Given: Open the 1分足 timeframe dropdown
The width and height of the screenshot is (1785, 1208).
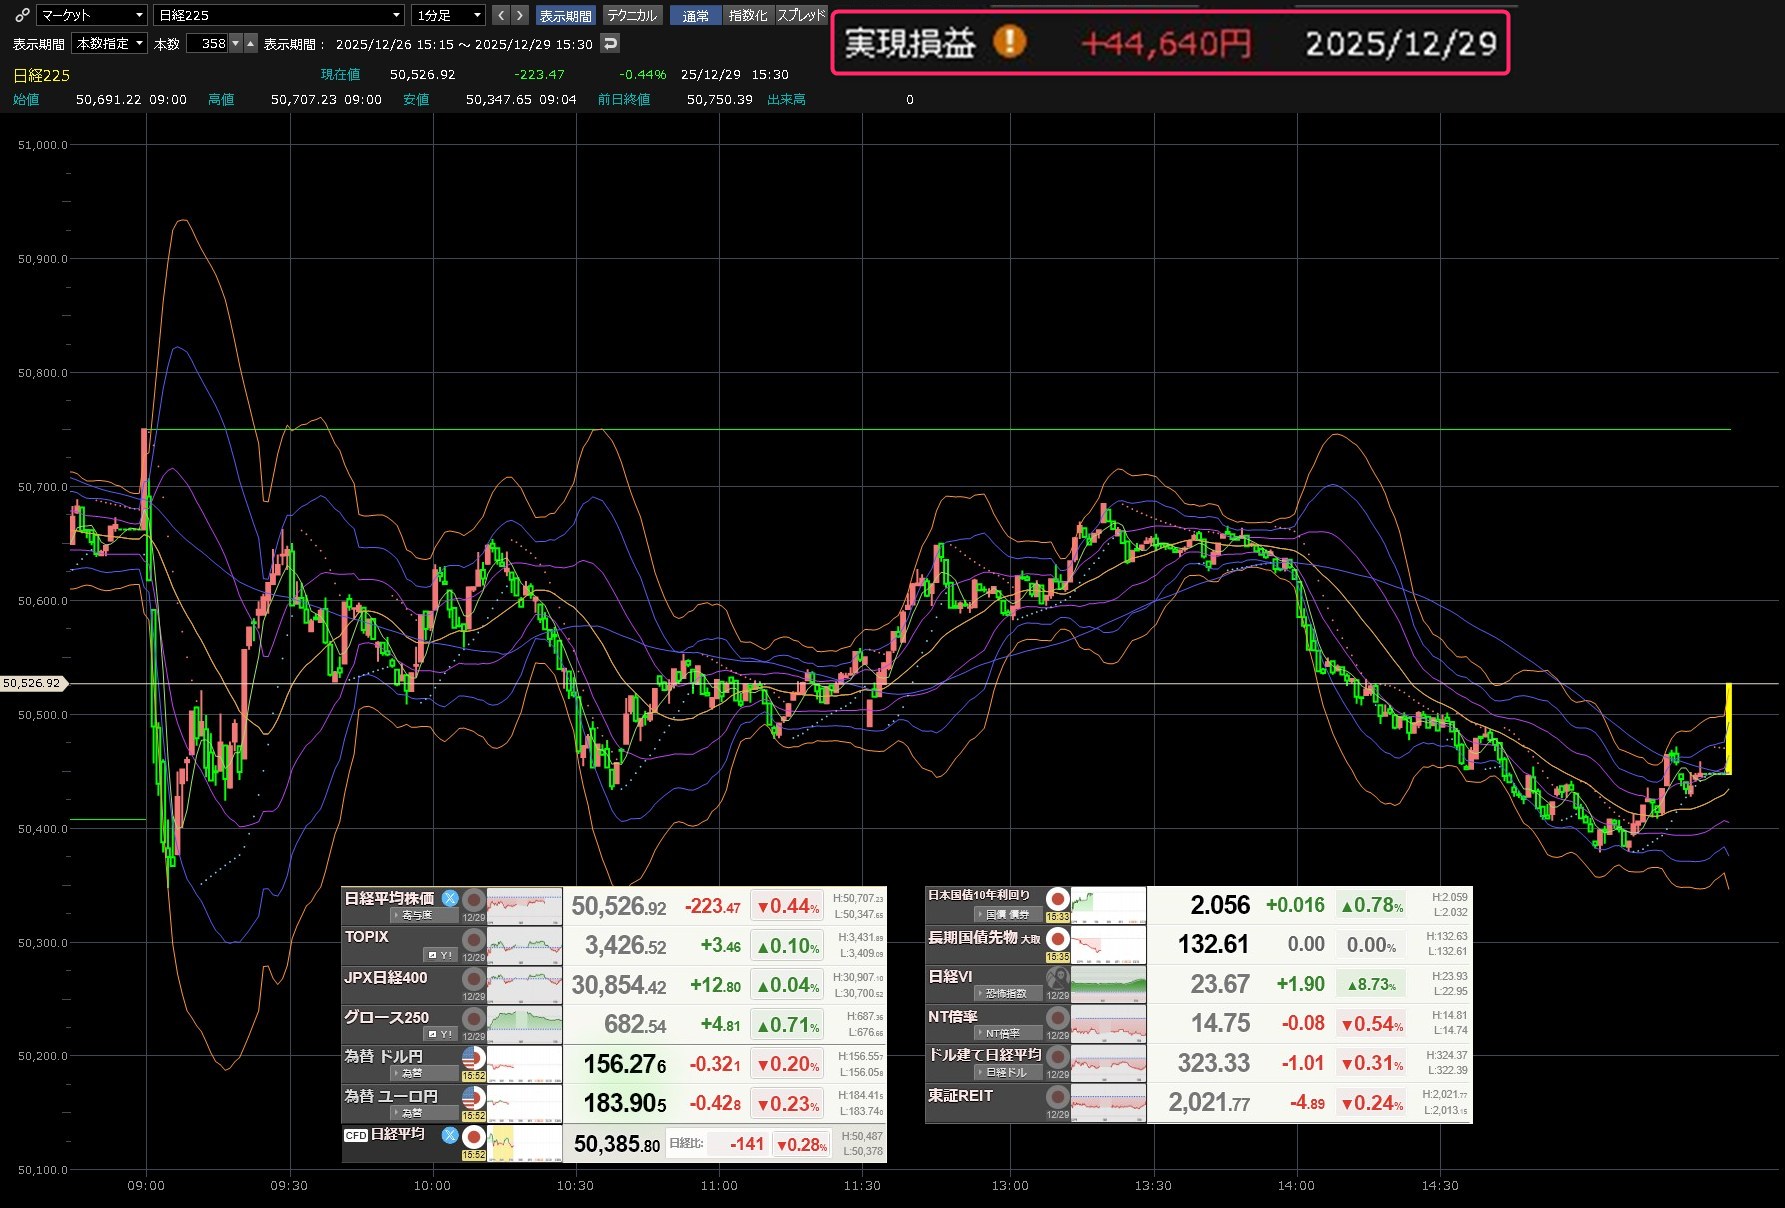Looking at the screenshot, I should tap(449, 15).
